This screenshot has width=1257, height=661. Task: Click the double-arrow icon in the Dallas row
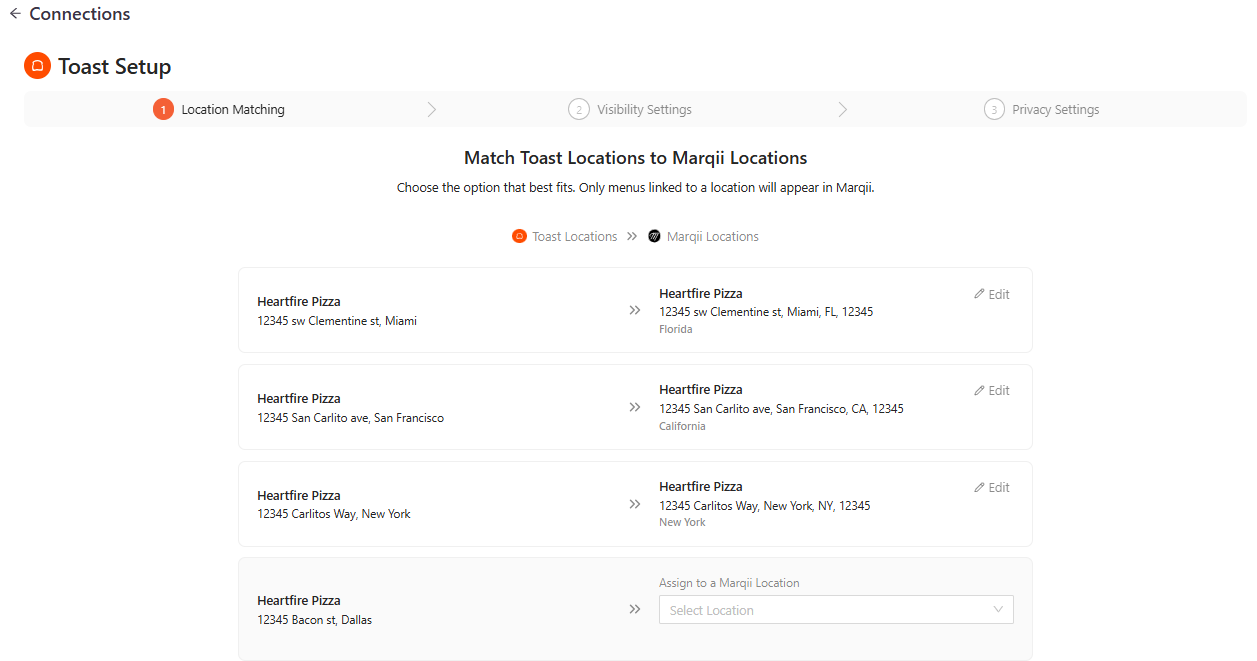coord(634,609)
